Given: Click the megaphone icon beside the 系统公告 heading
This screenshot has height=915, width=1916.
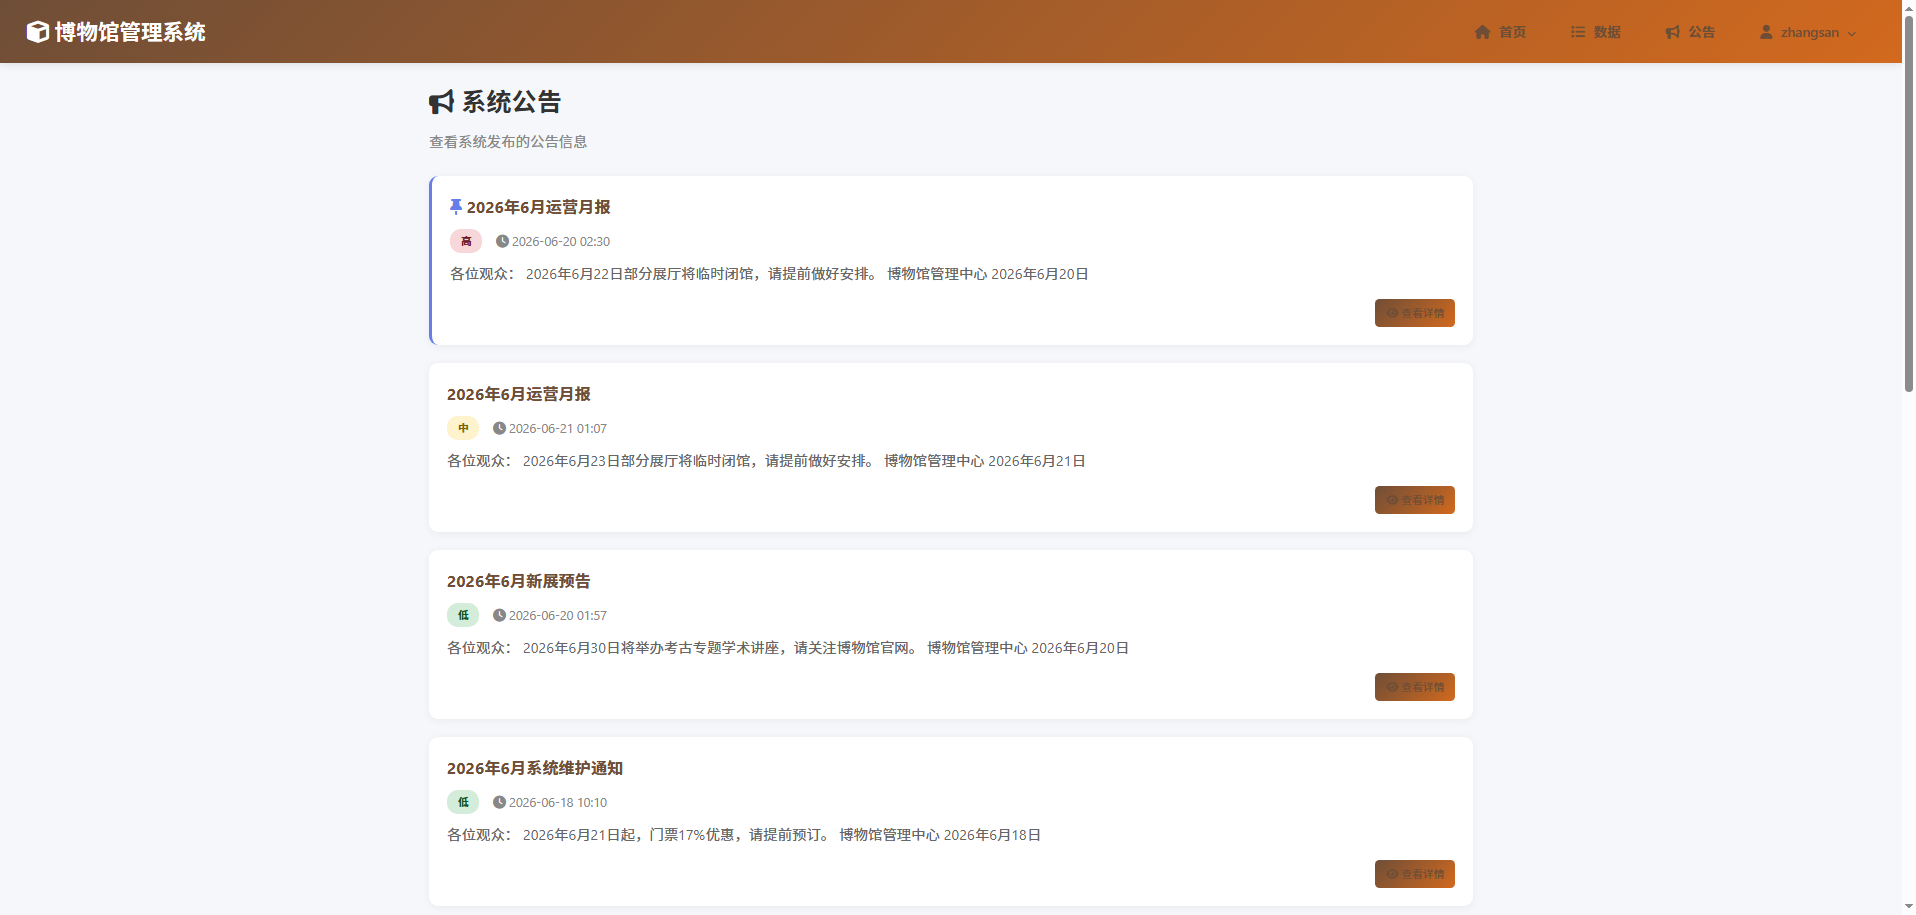Looking at the screenshot, I should pos(441,102).
